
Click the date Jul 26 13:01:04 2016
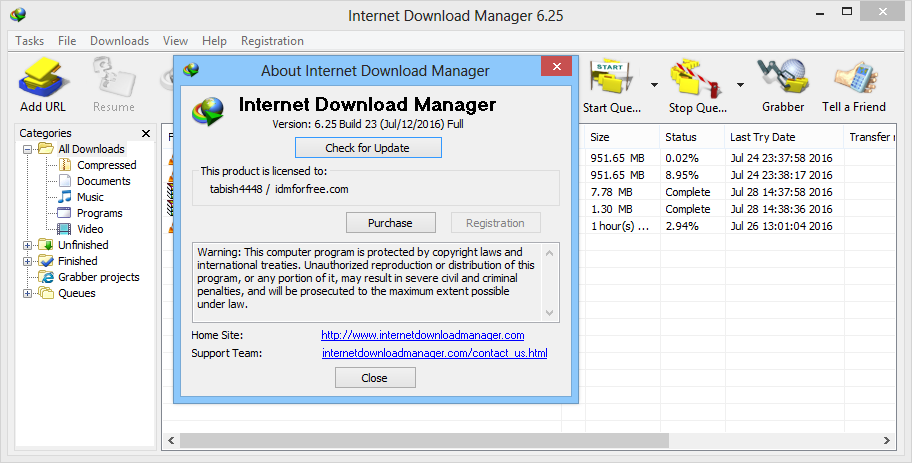coord(781,226)
